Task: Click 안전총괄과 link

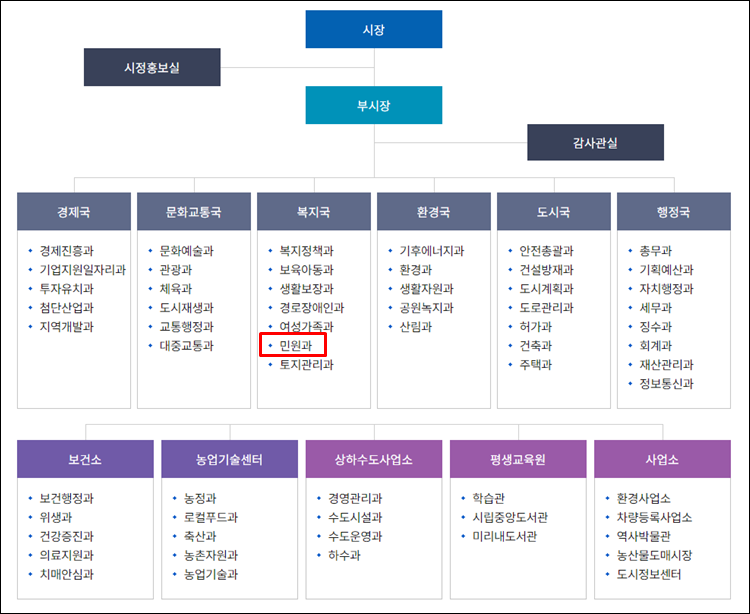Action: (x=547, y=251)
